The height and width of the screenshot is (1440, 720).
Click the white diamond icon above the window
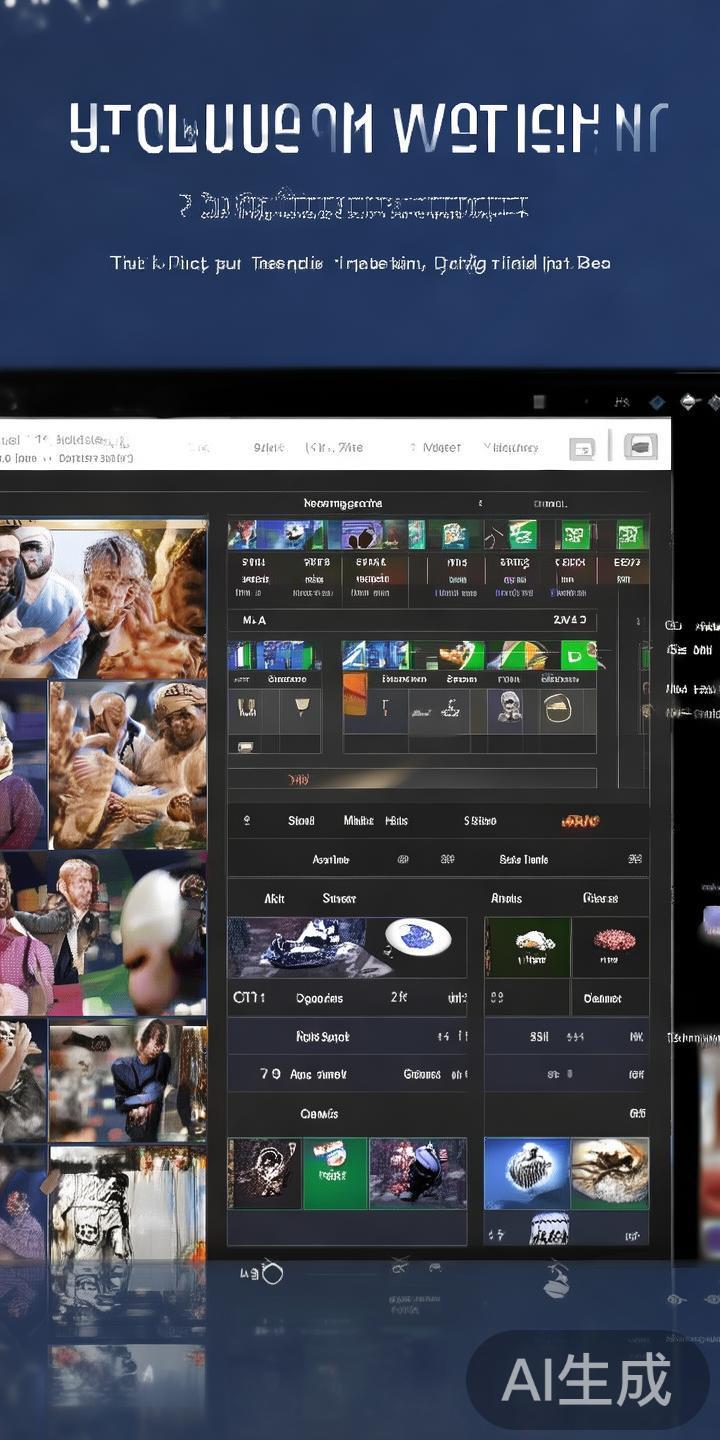689,402
